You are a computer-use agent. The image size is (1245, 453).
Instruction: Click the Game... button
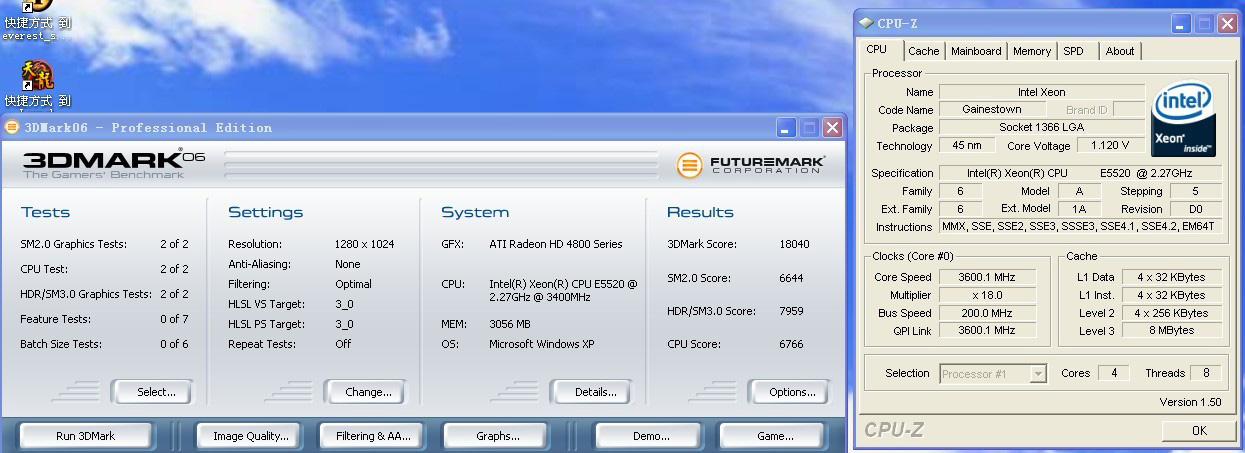(x=772, y=436)
